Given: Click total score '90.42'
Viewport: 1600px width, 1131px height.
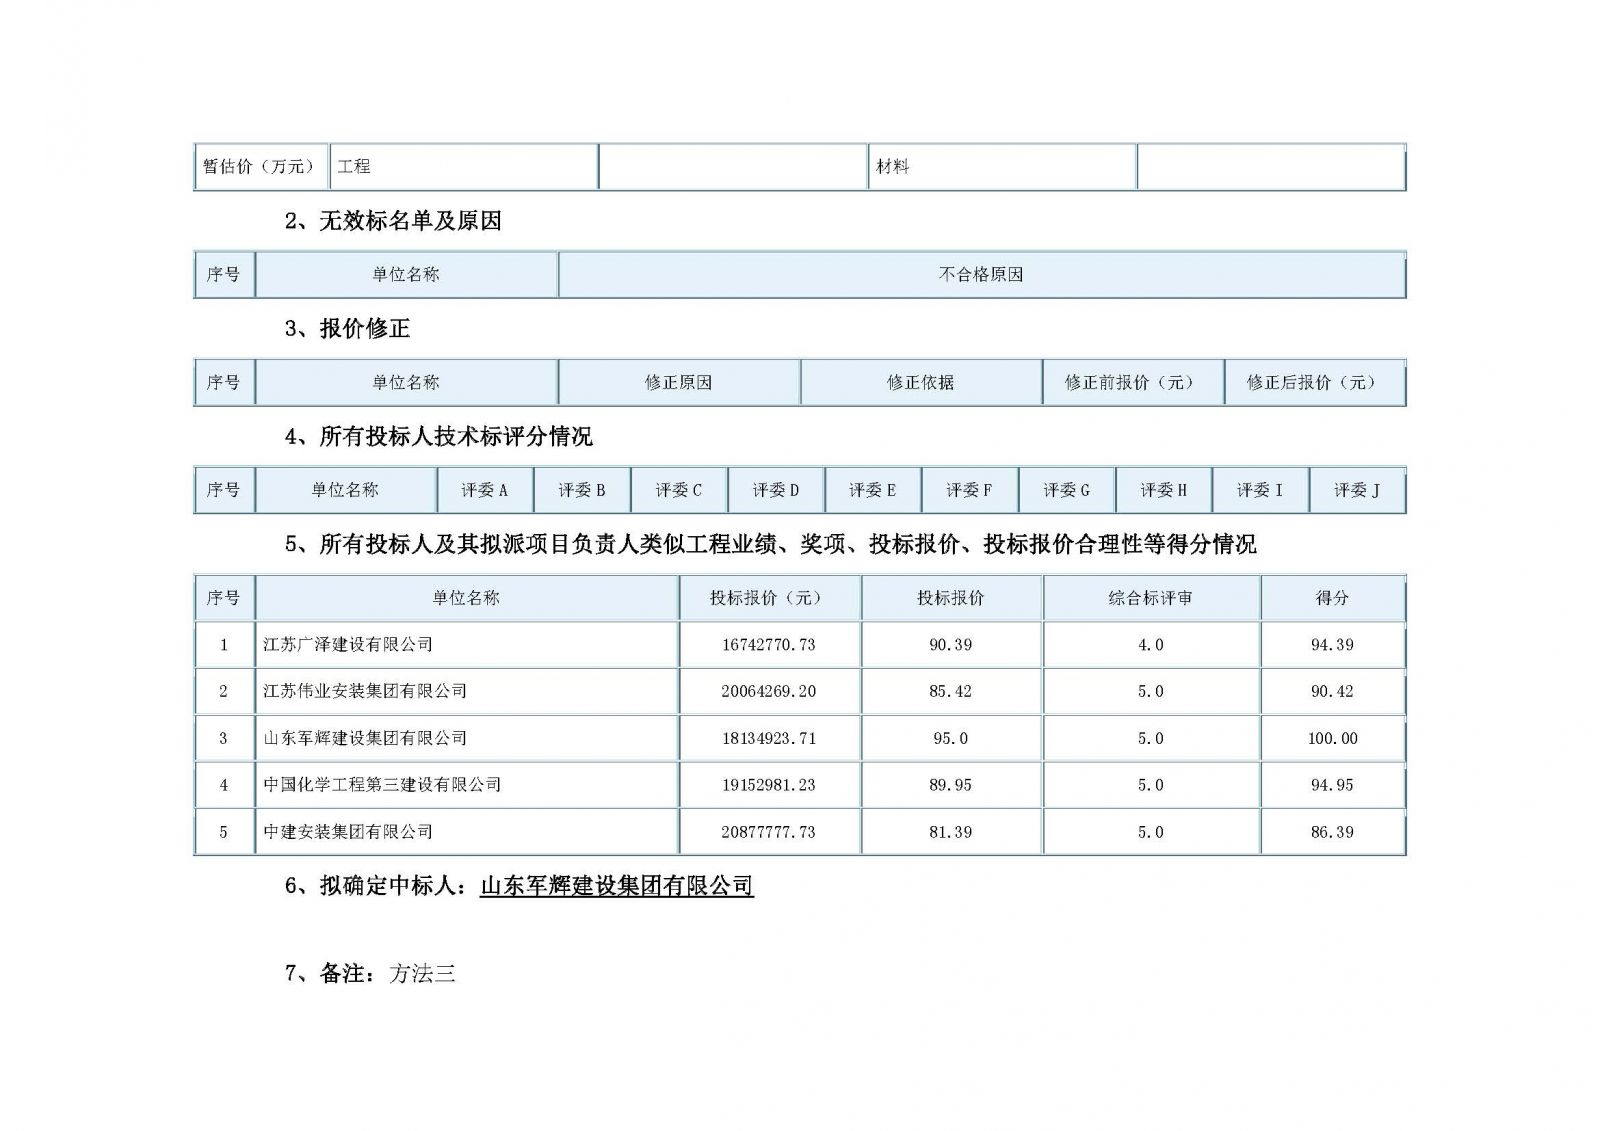Looking at the screenshot, I should 1333,691.
